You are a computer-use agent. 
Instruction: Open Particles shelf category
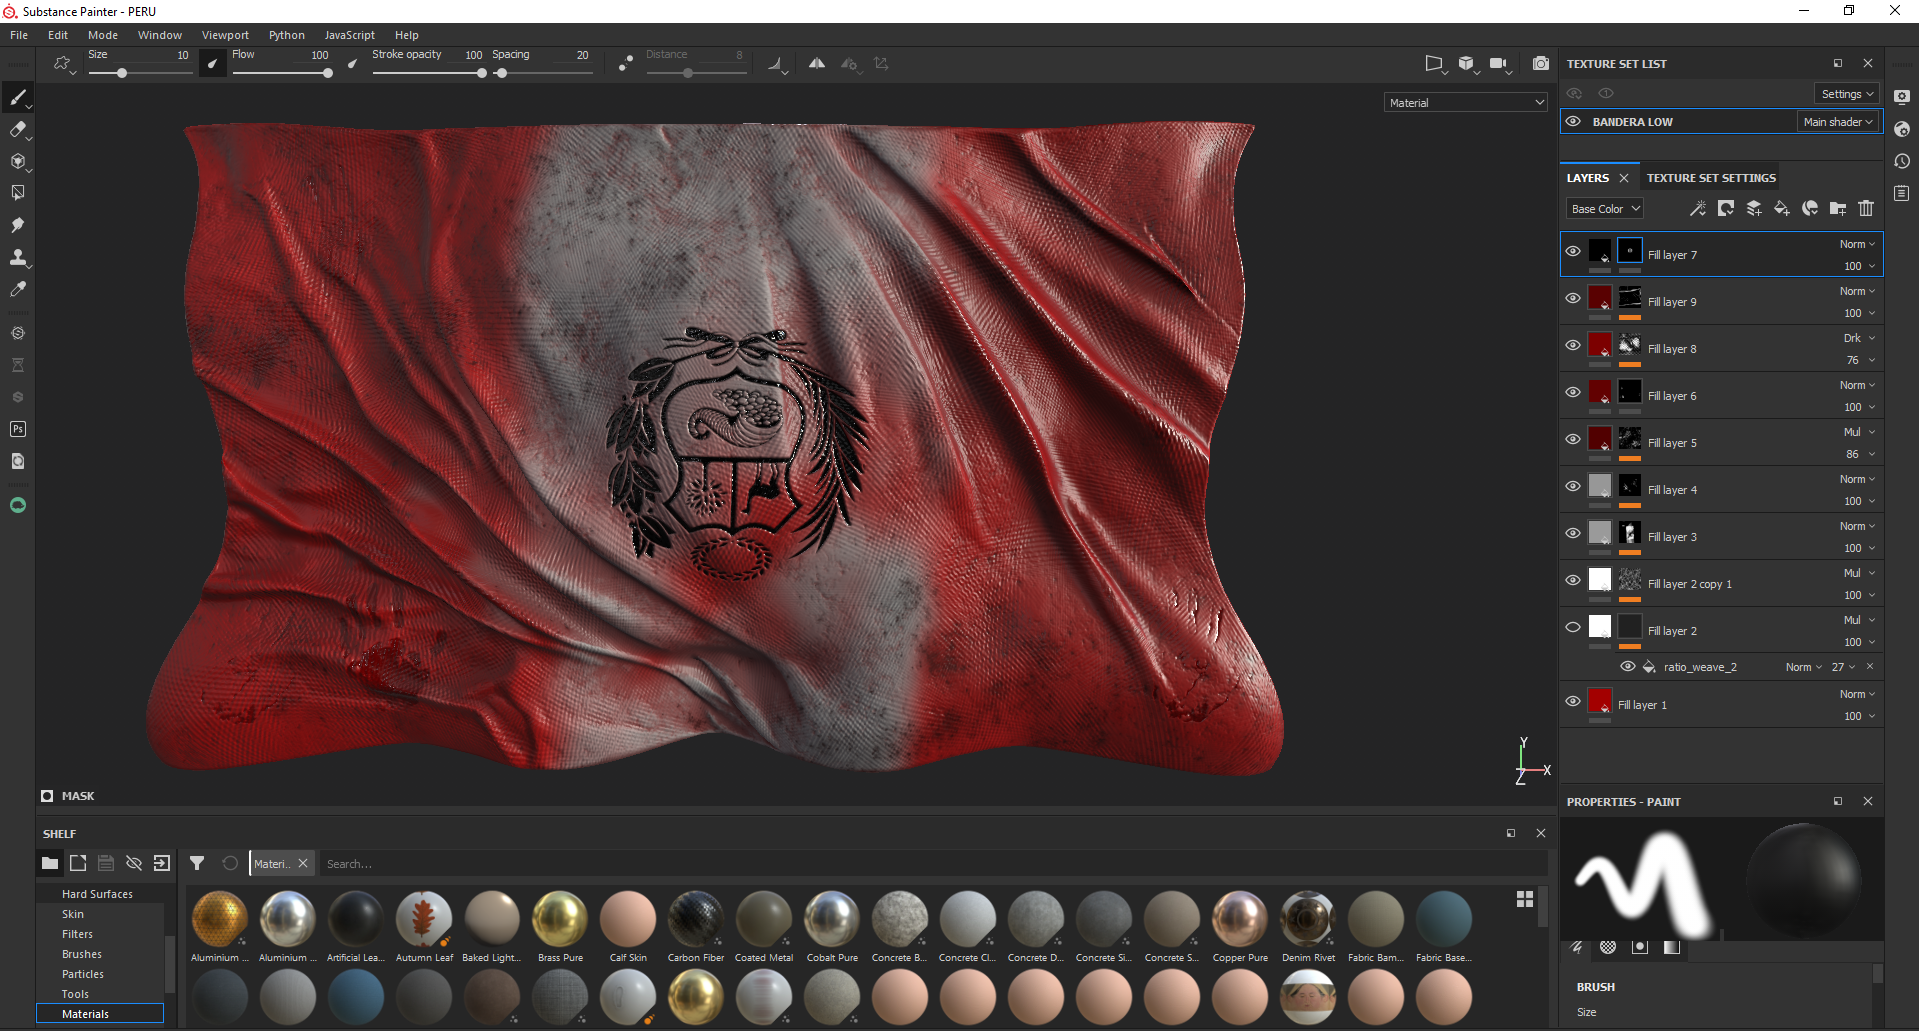click(83, 974)
